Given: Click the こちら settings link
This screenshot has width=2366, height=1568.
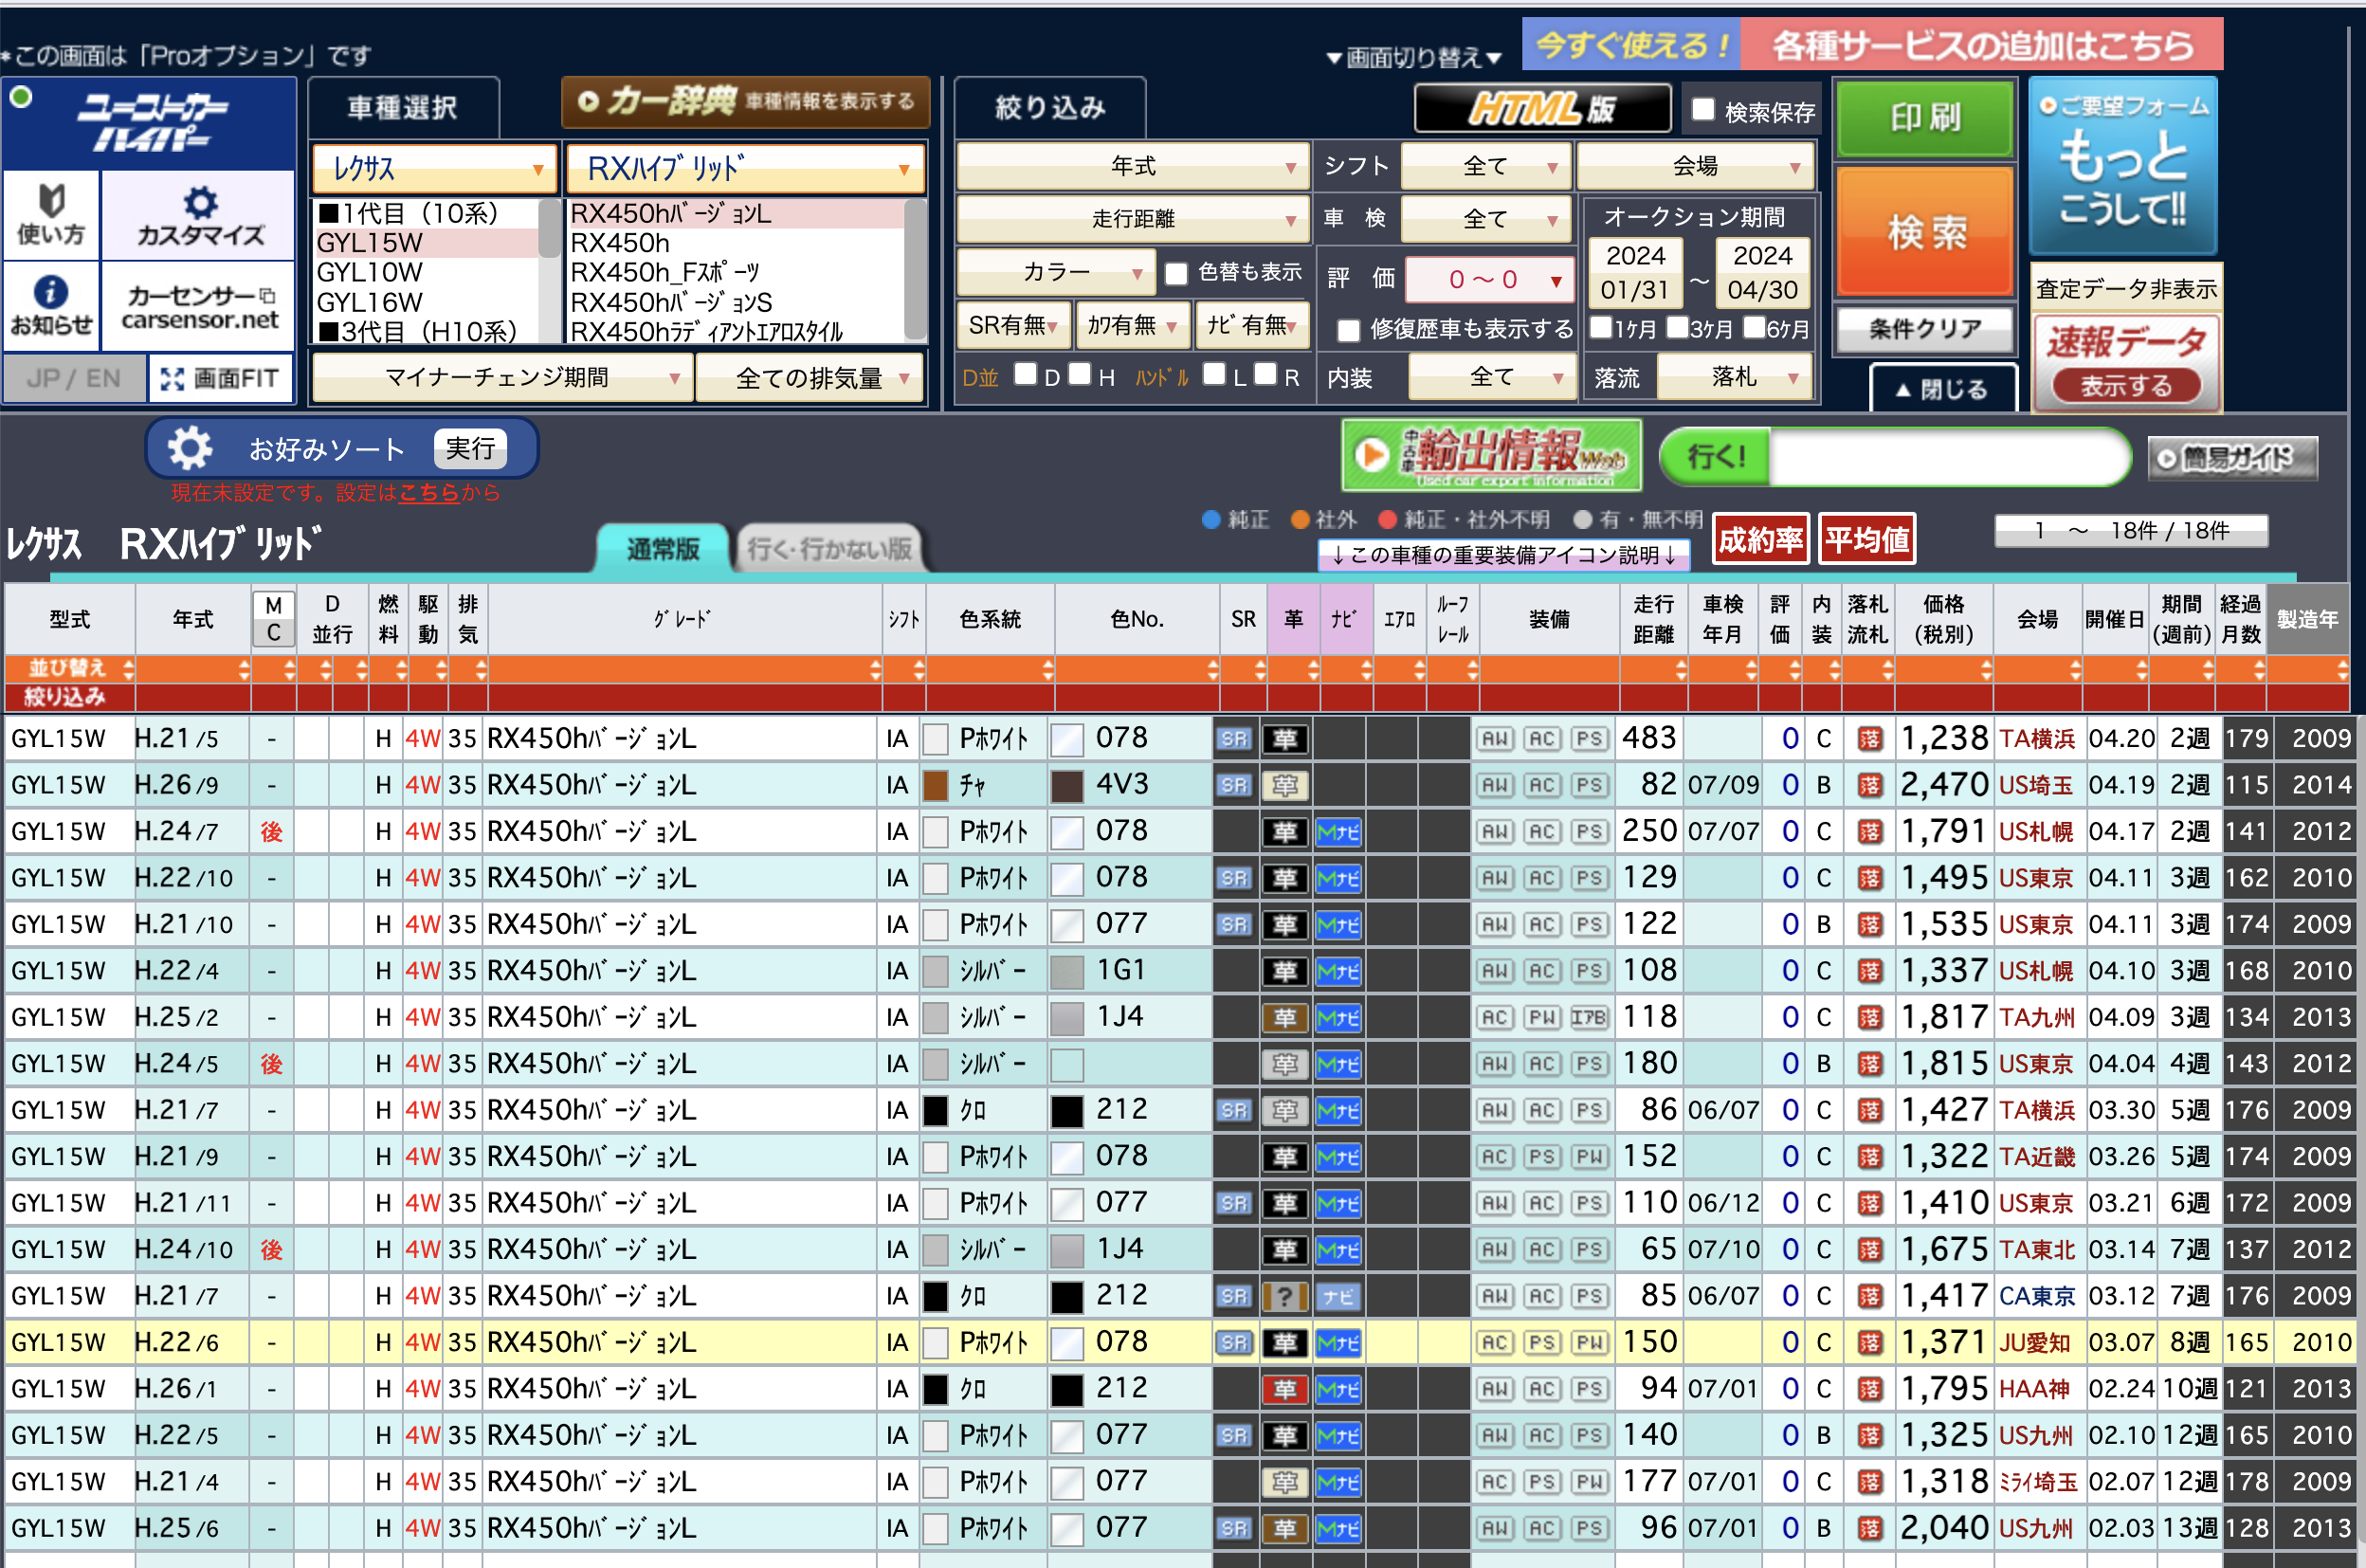Looking at the screenshot, I should tap(429, 493).
